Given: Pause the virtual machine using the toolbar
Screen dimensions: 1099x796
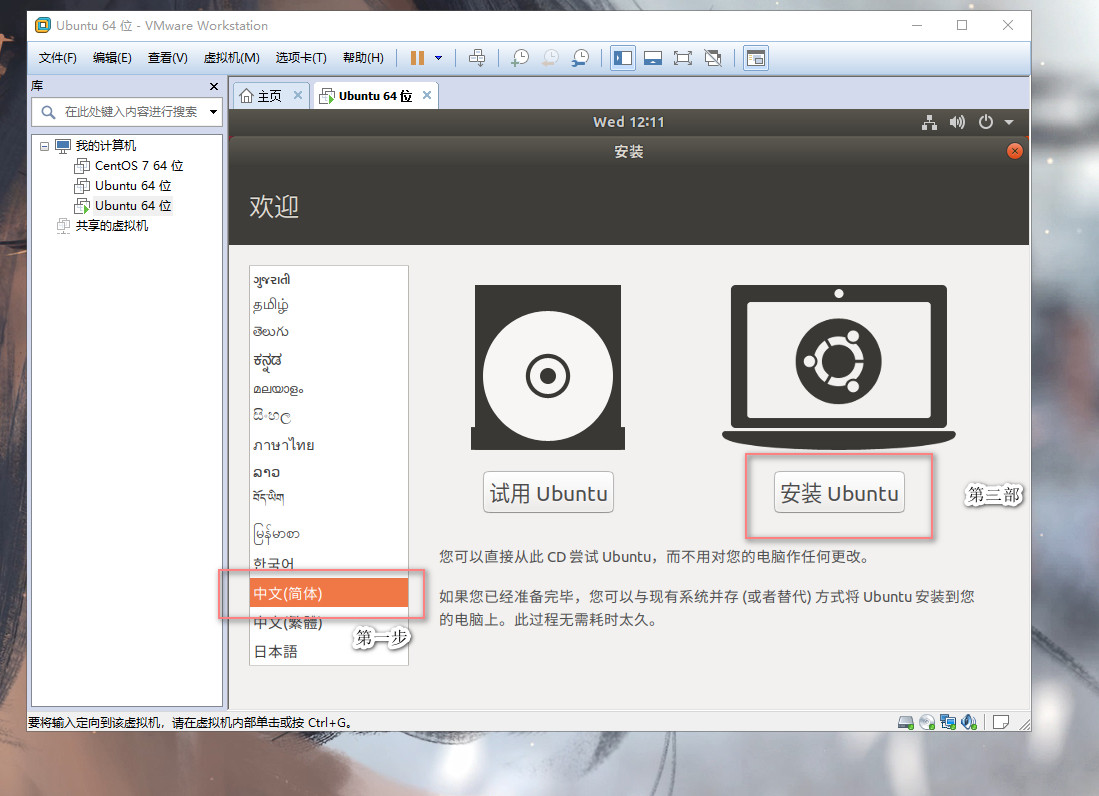Looking at the screenshot, I should pos(417,58).
